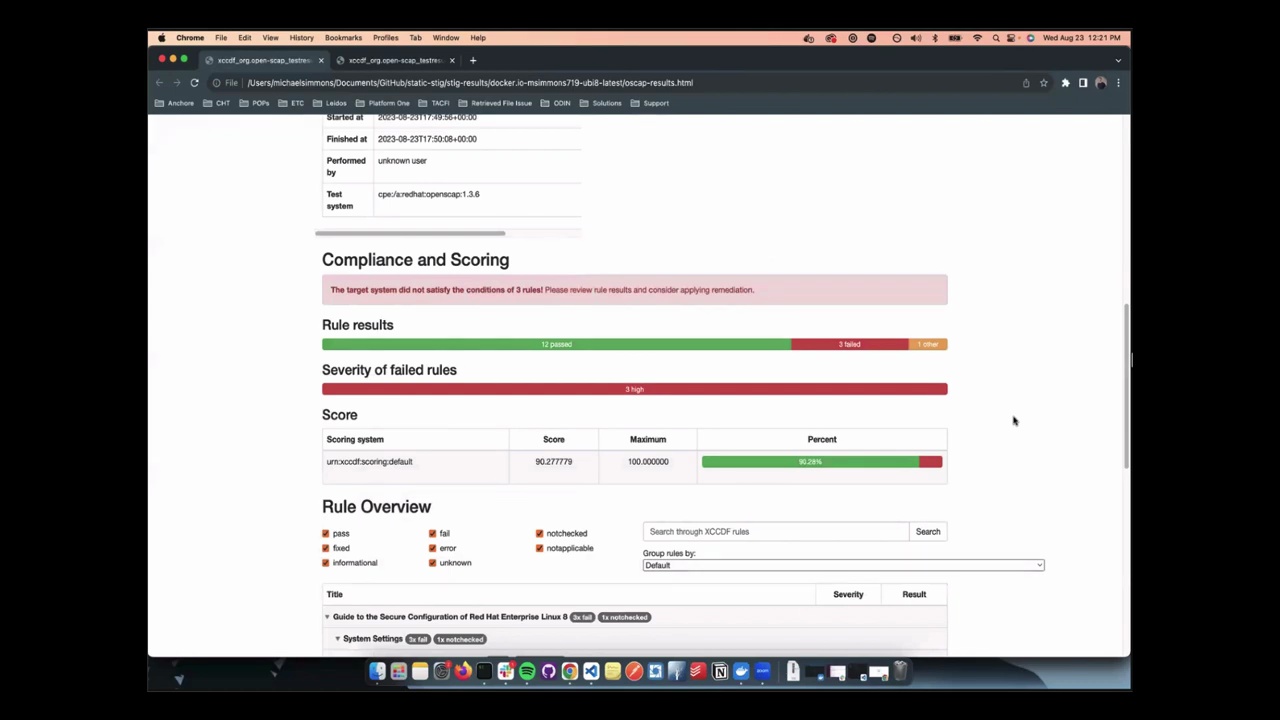Uncheck the notapplicable filter
Screen dimensions: 1280x720
click(540, 548)
